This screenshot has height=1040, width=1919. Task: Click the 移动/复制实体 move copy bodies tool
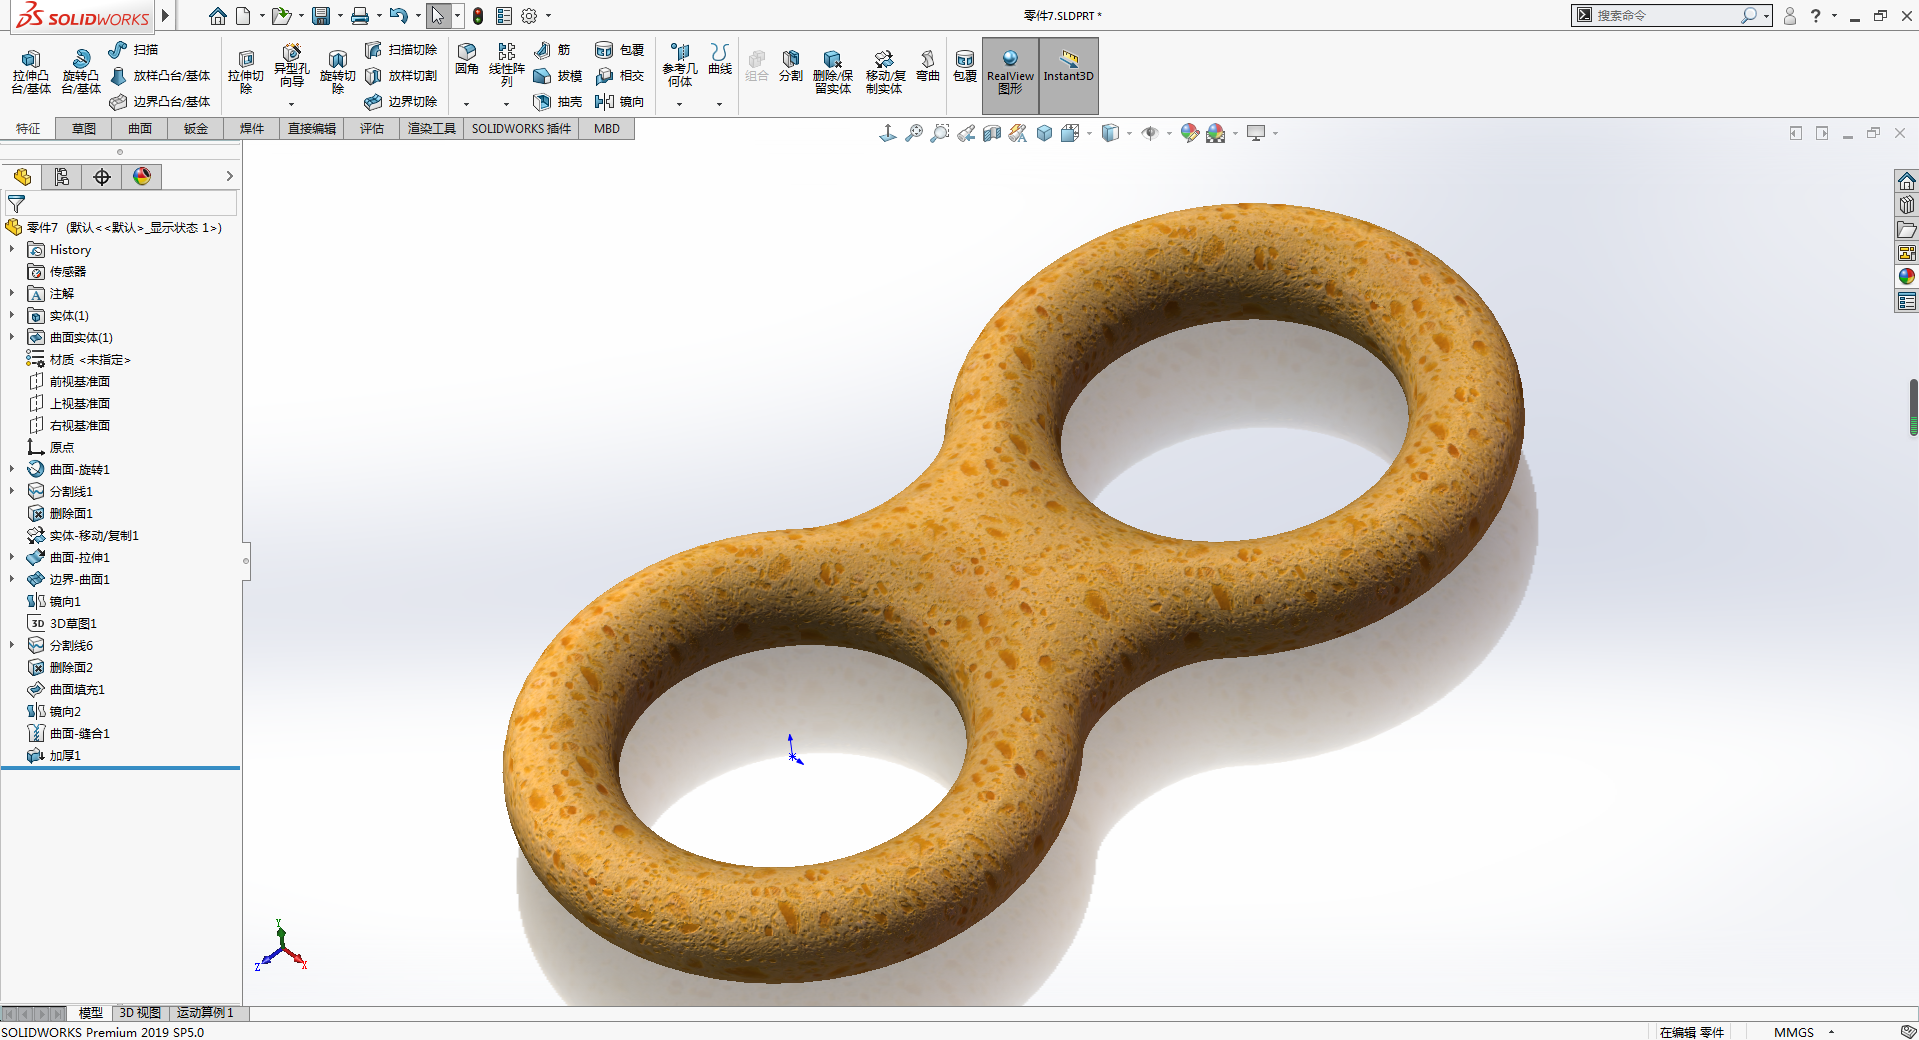(885, 73)
